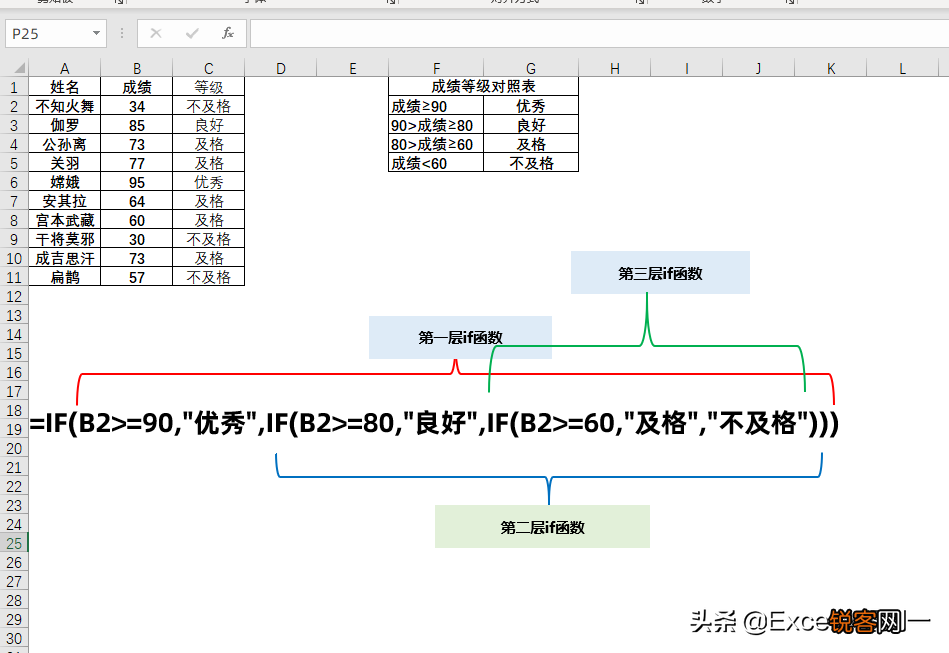Viewport: 949px width, 653px height.
Task: Click cell with name 伽罗
Action: tap(65, 125)
